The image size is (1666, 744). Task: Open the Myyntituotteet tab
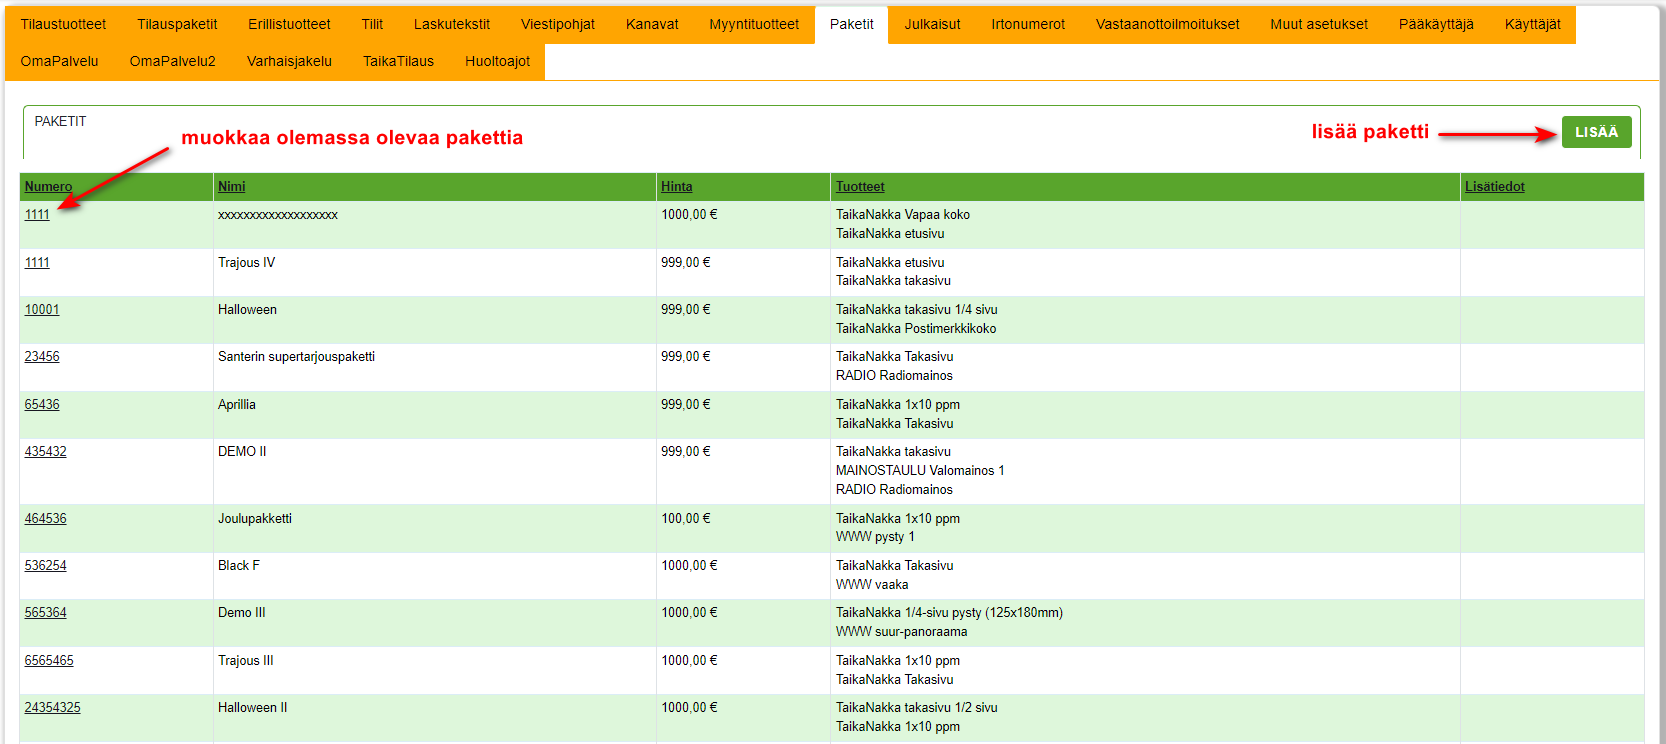coord(754,24)
